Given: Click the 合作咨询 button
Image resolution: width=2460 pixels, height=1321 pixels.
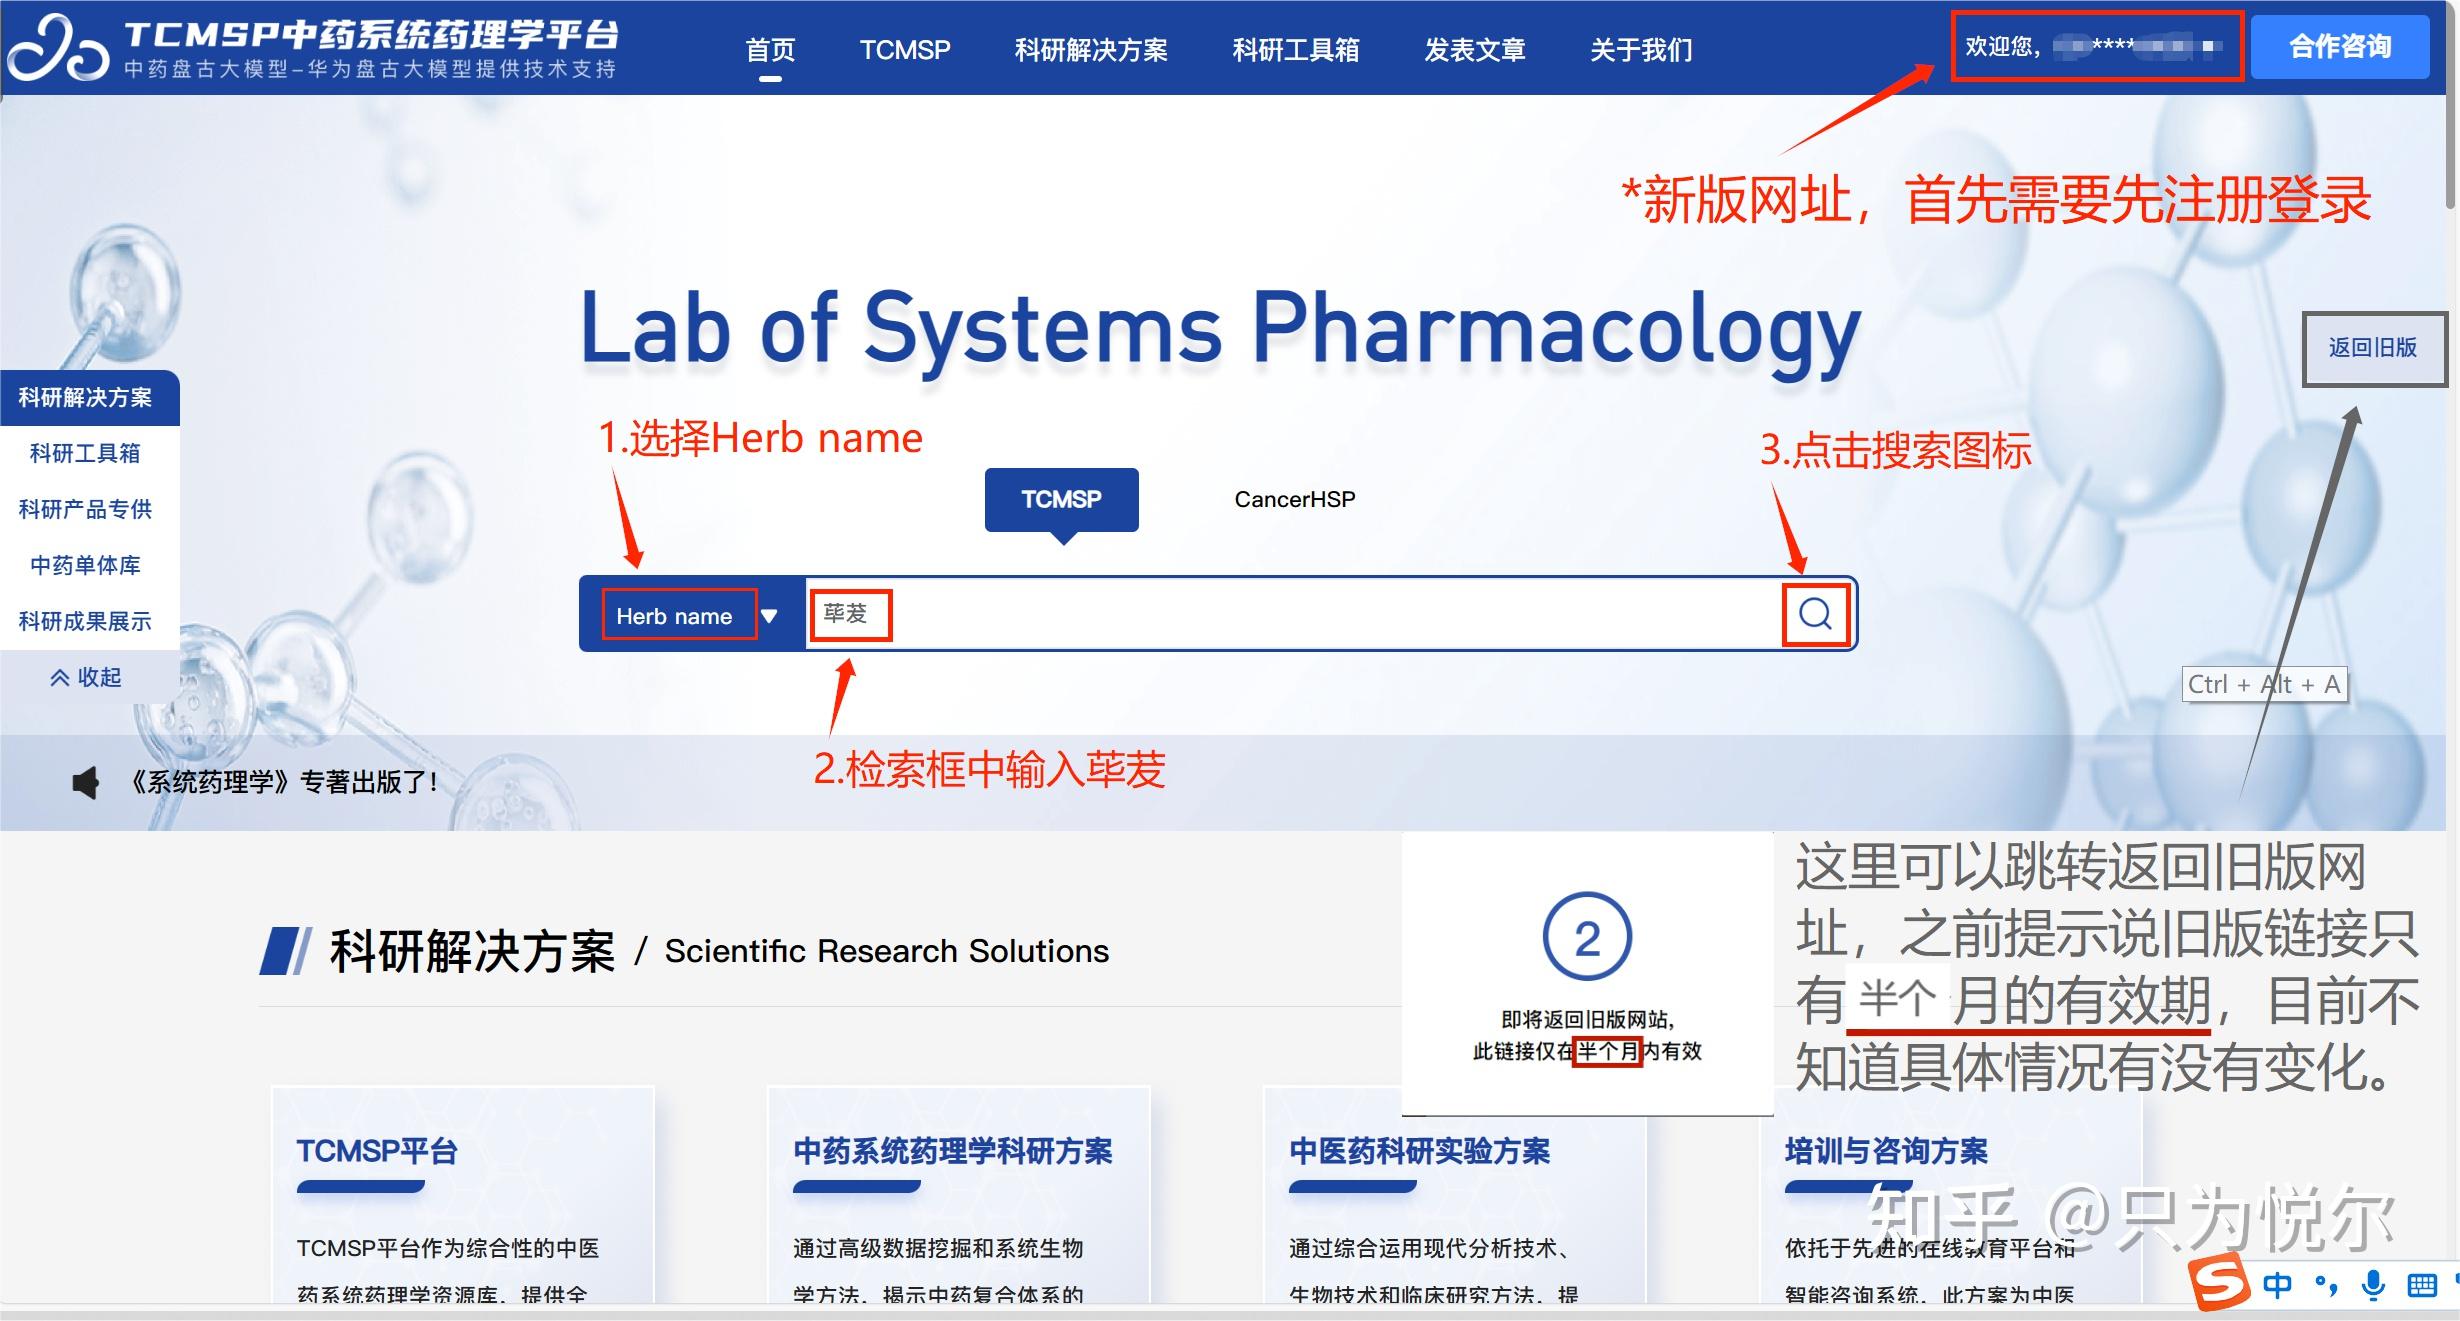Looking at the screenshot, I should point(2340,47).
